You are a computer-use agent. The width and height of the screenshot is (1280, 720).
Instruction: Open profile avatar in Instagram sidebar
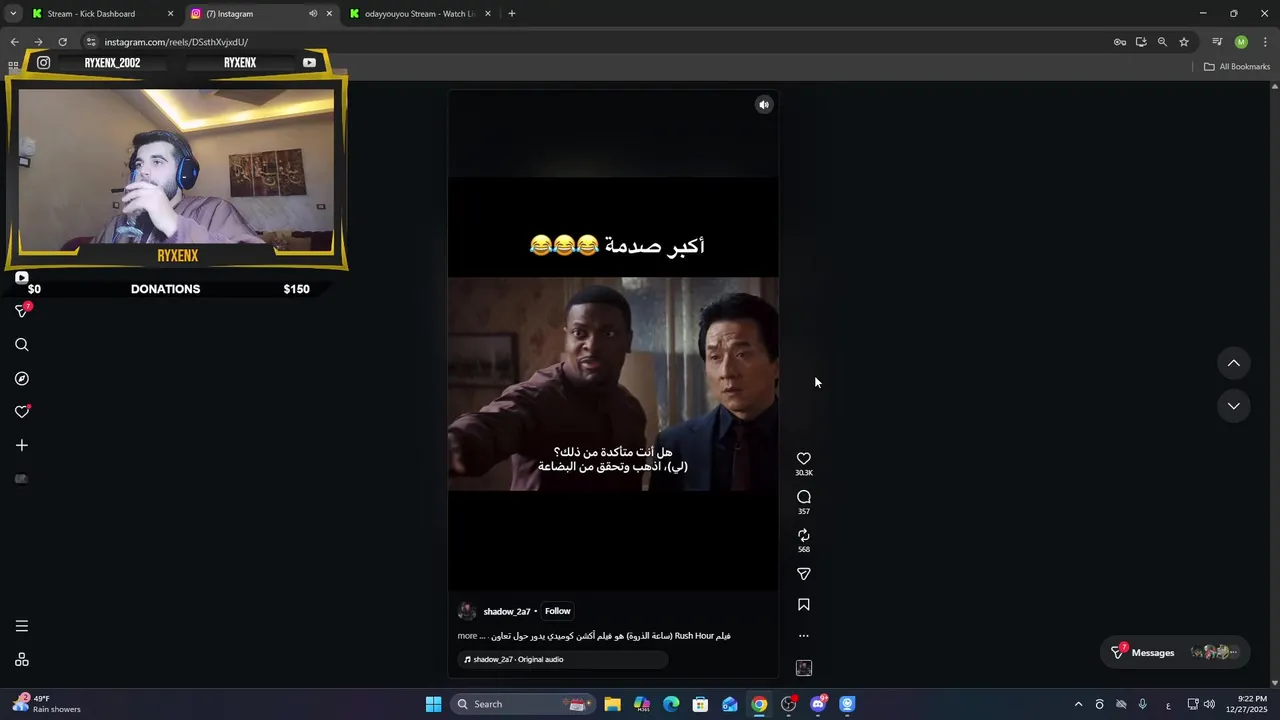(x=21, y=479)
